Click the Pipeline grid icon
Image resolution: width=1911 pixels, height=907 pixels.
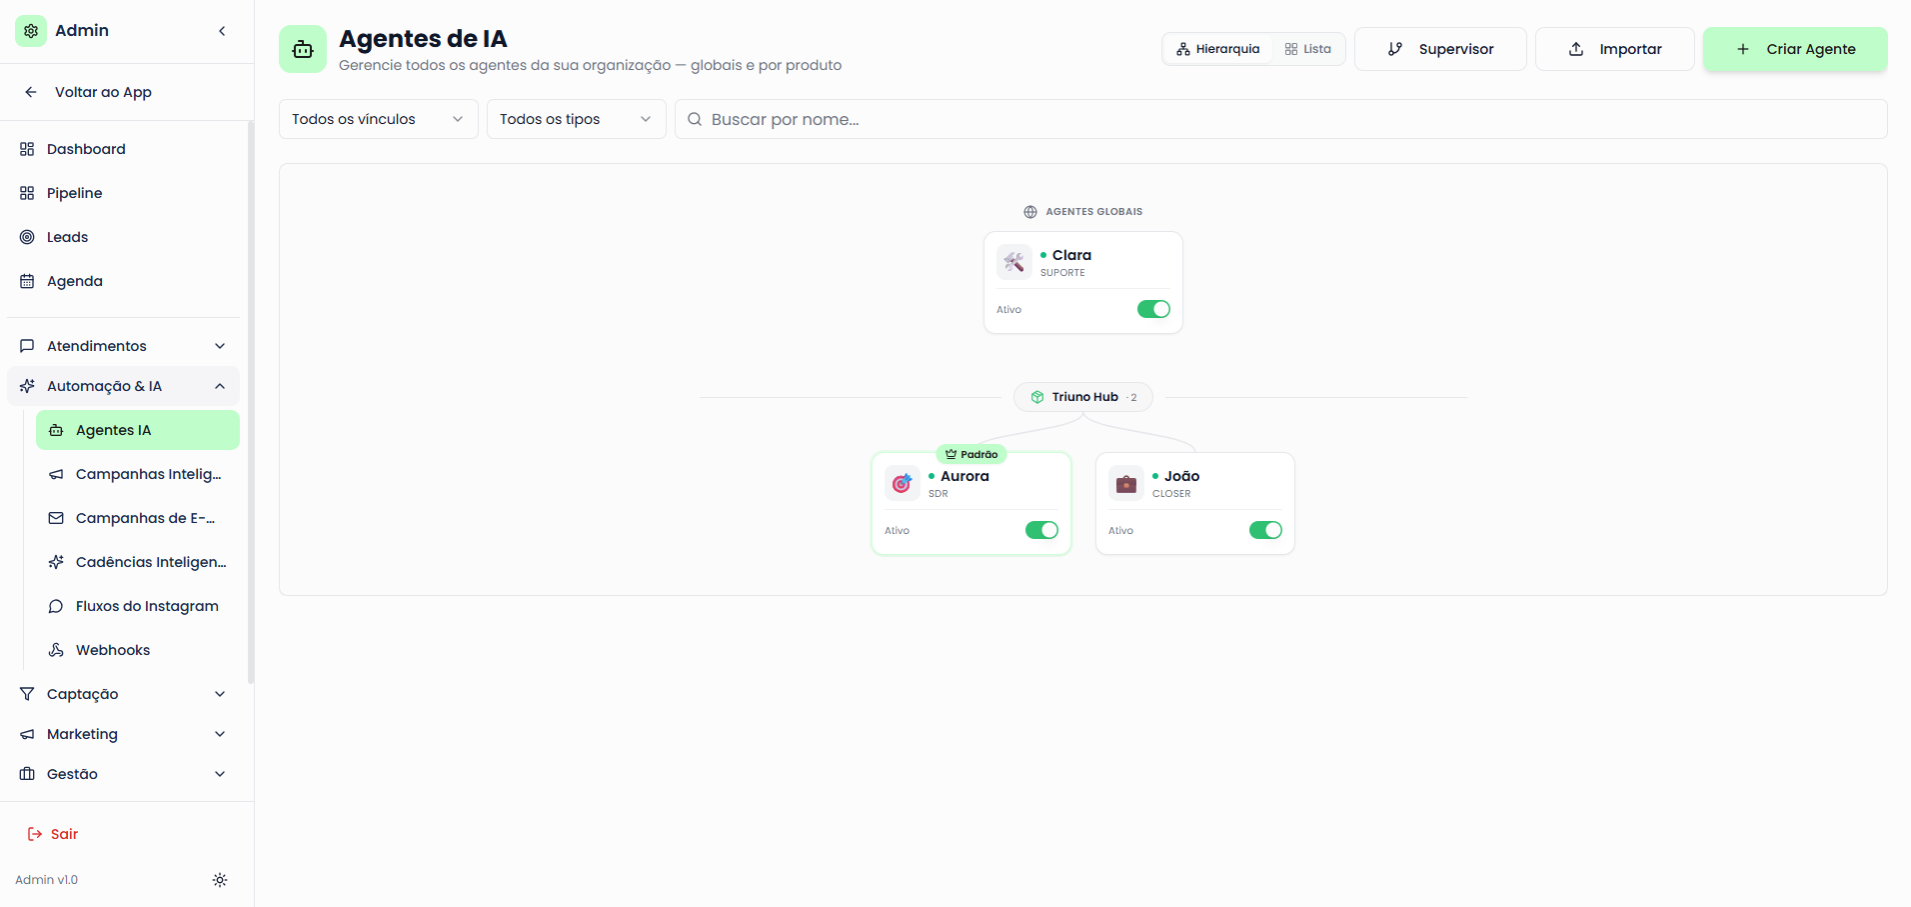[27, 193]
